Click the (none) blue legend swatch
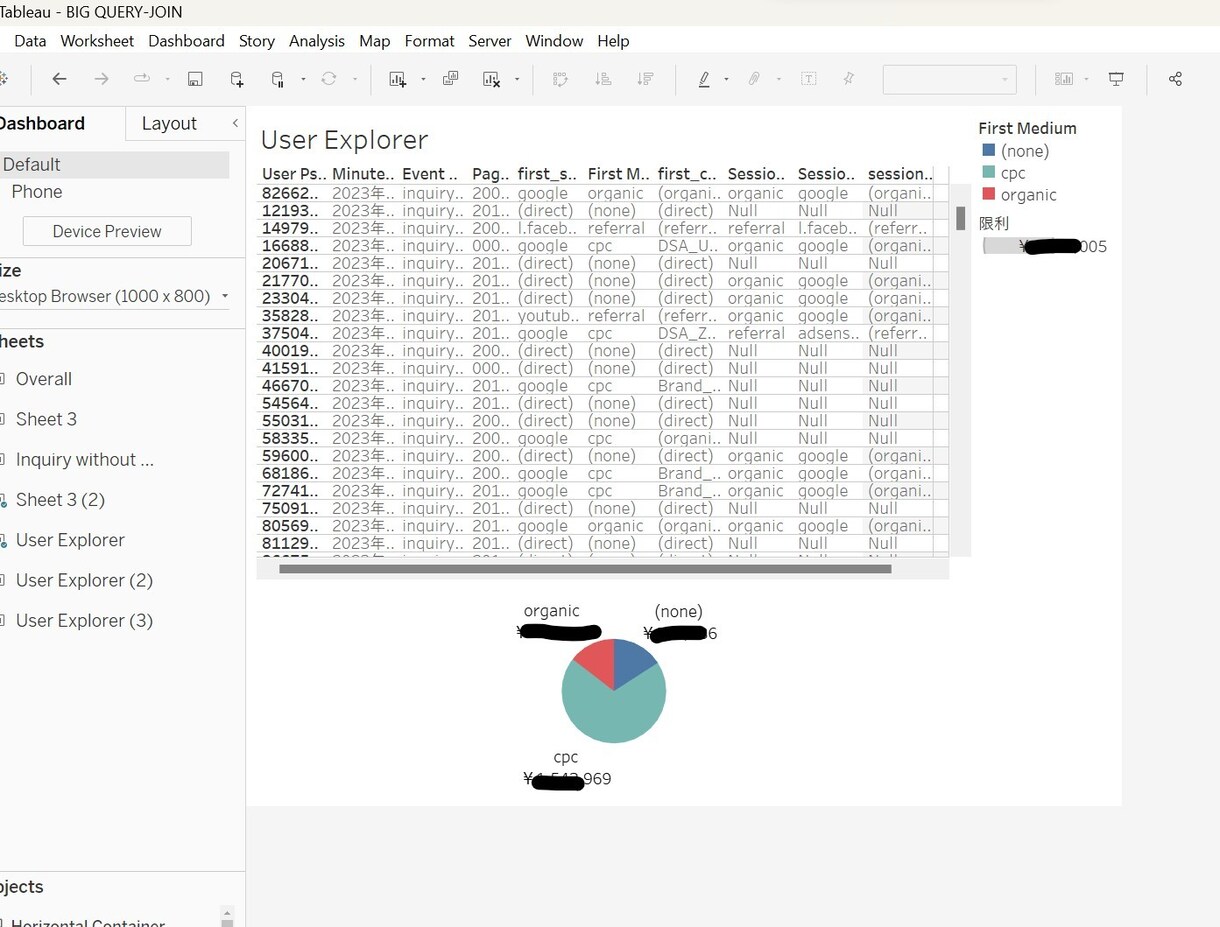This screenshot has width=1220, height=927. click(x=989, y=151)
